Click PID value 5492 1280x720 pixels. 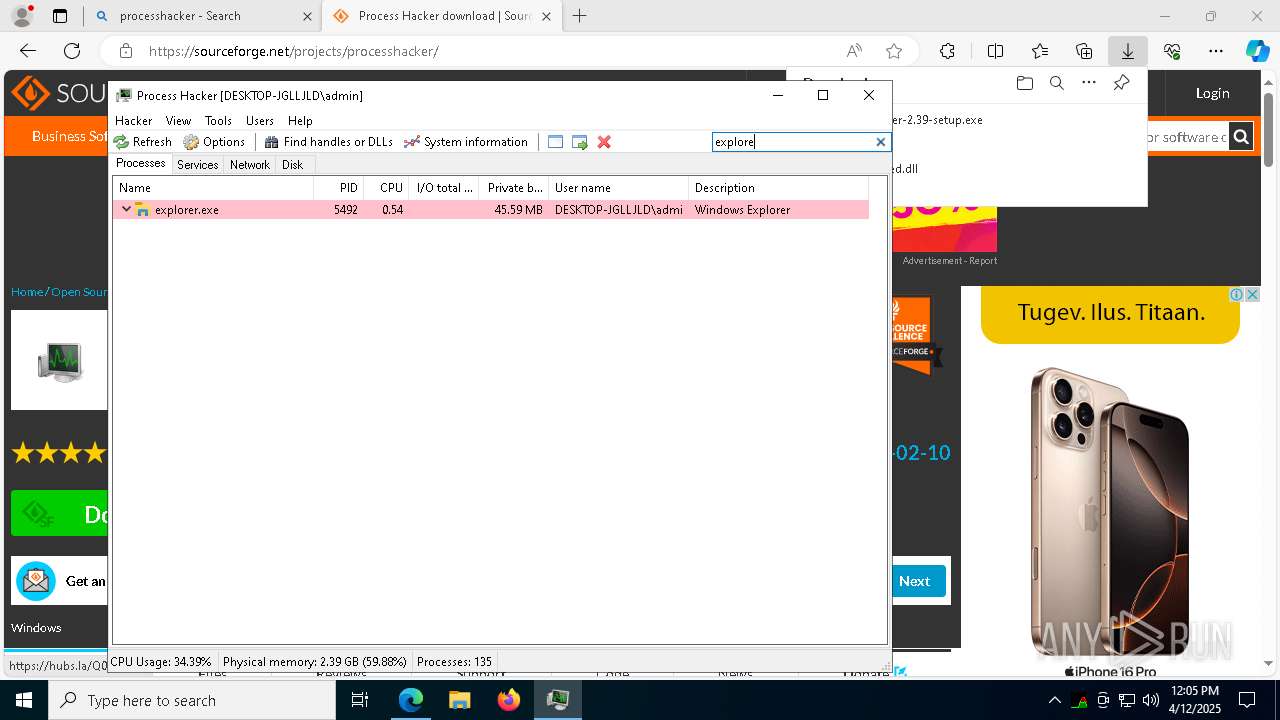coord(346,210)
